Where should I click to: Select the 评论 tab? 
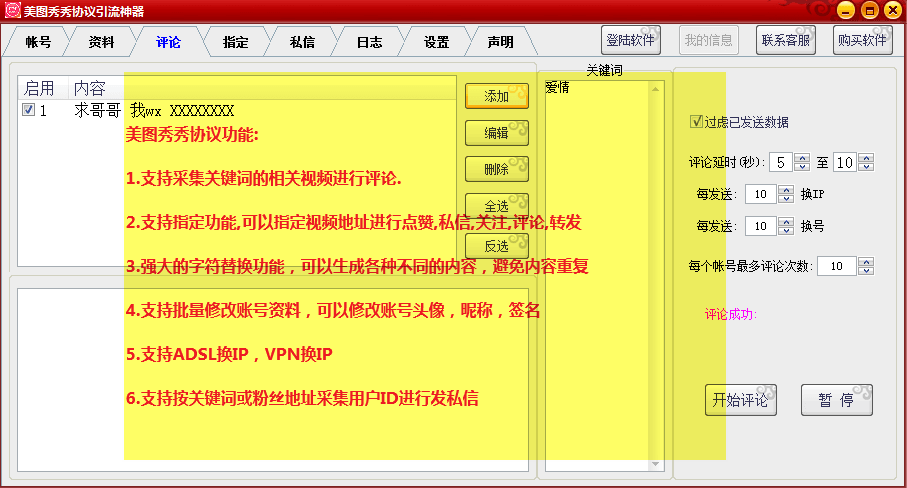tap(168, 42)
